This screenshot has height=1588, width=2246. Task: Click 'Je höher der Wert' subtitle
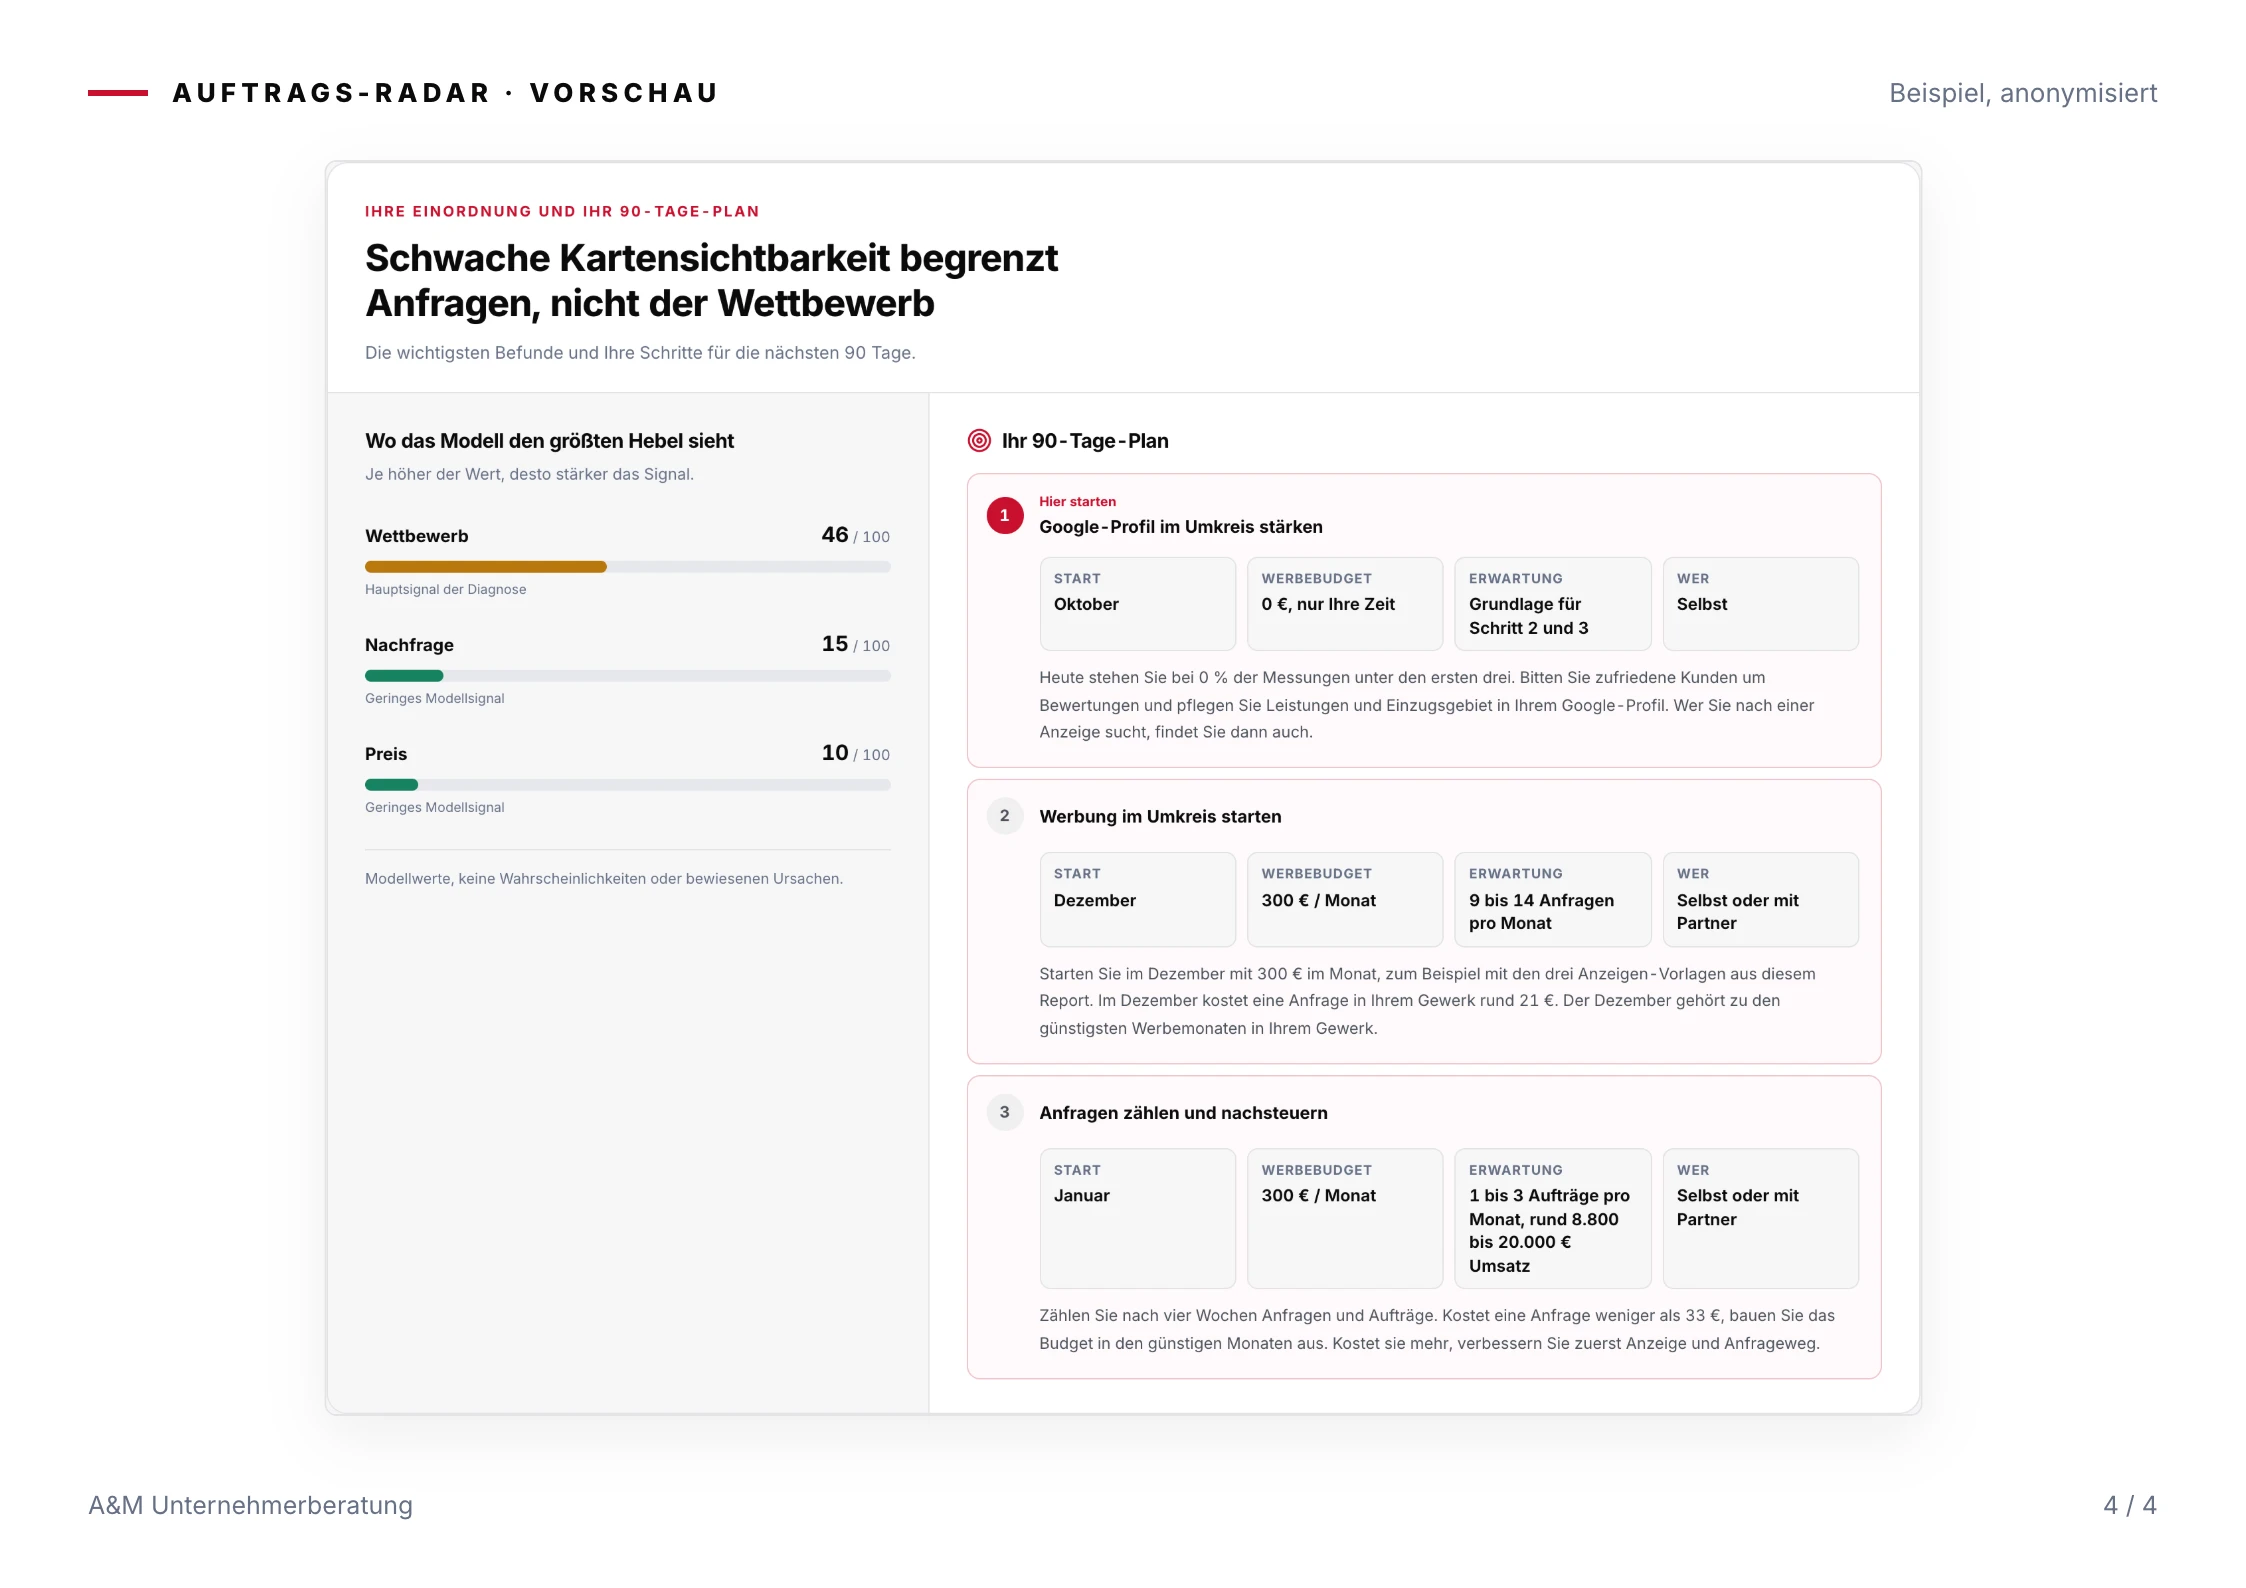[529, 474]
